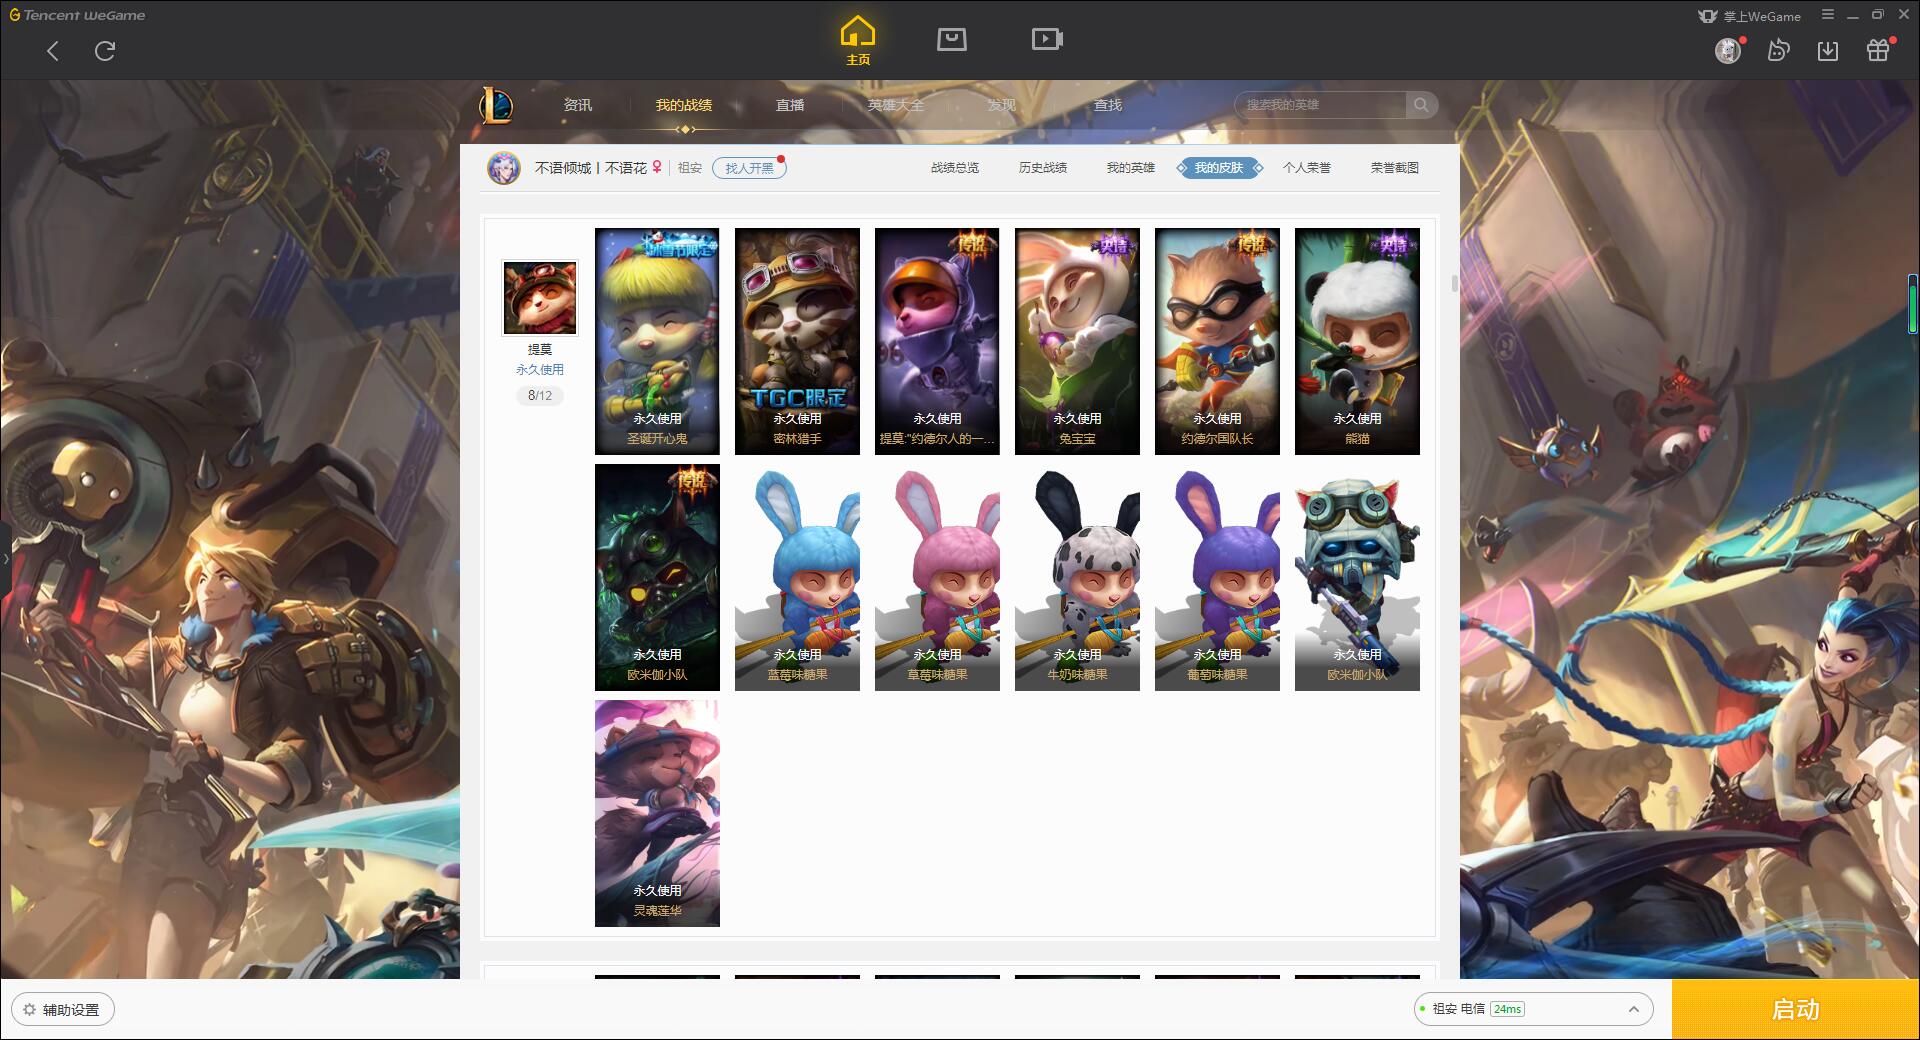Open the 兔宝宝 skin card

(1077, 341)
